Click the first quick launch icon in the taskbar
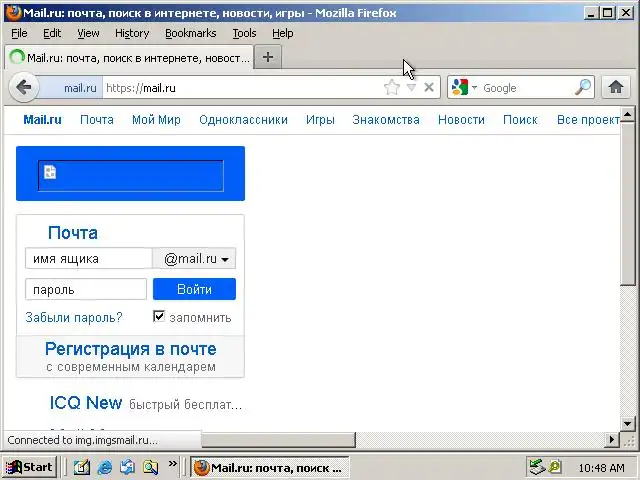 coord(82,467)
